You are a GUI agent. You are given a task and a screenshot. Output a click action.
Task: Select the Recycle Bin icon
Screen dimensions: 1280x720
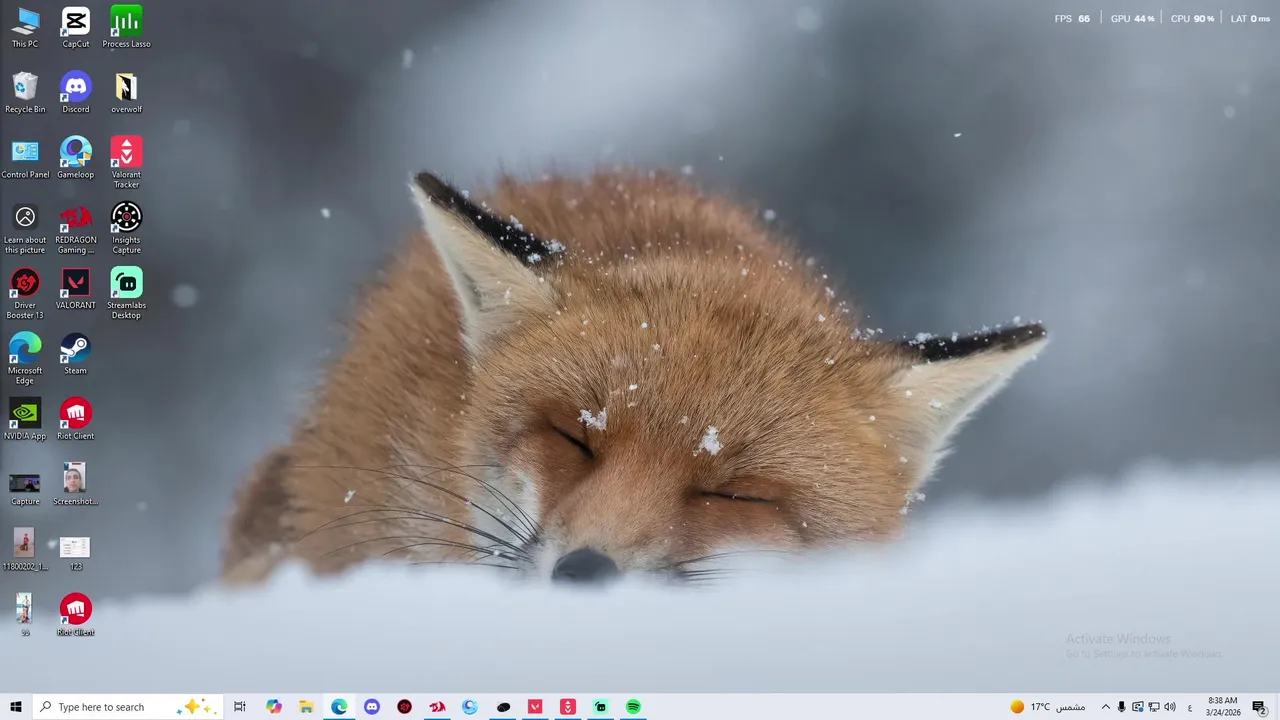25,93
